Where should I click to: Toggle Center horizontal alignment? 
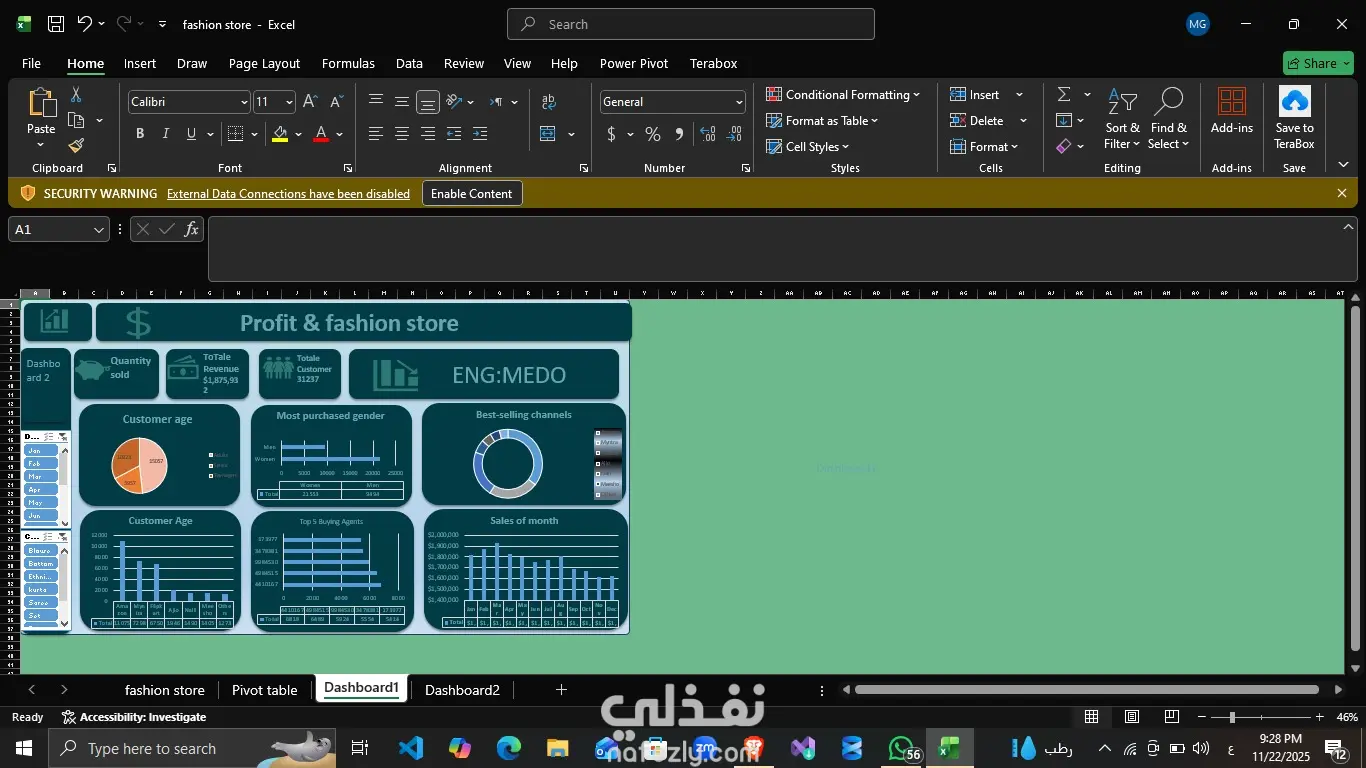(x=402, y=134)
